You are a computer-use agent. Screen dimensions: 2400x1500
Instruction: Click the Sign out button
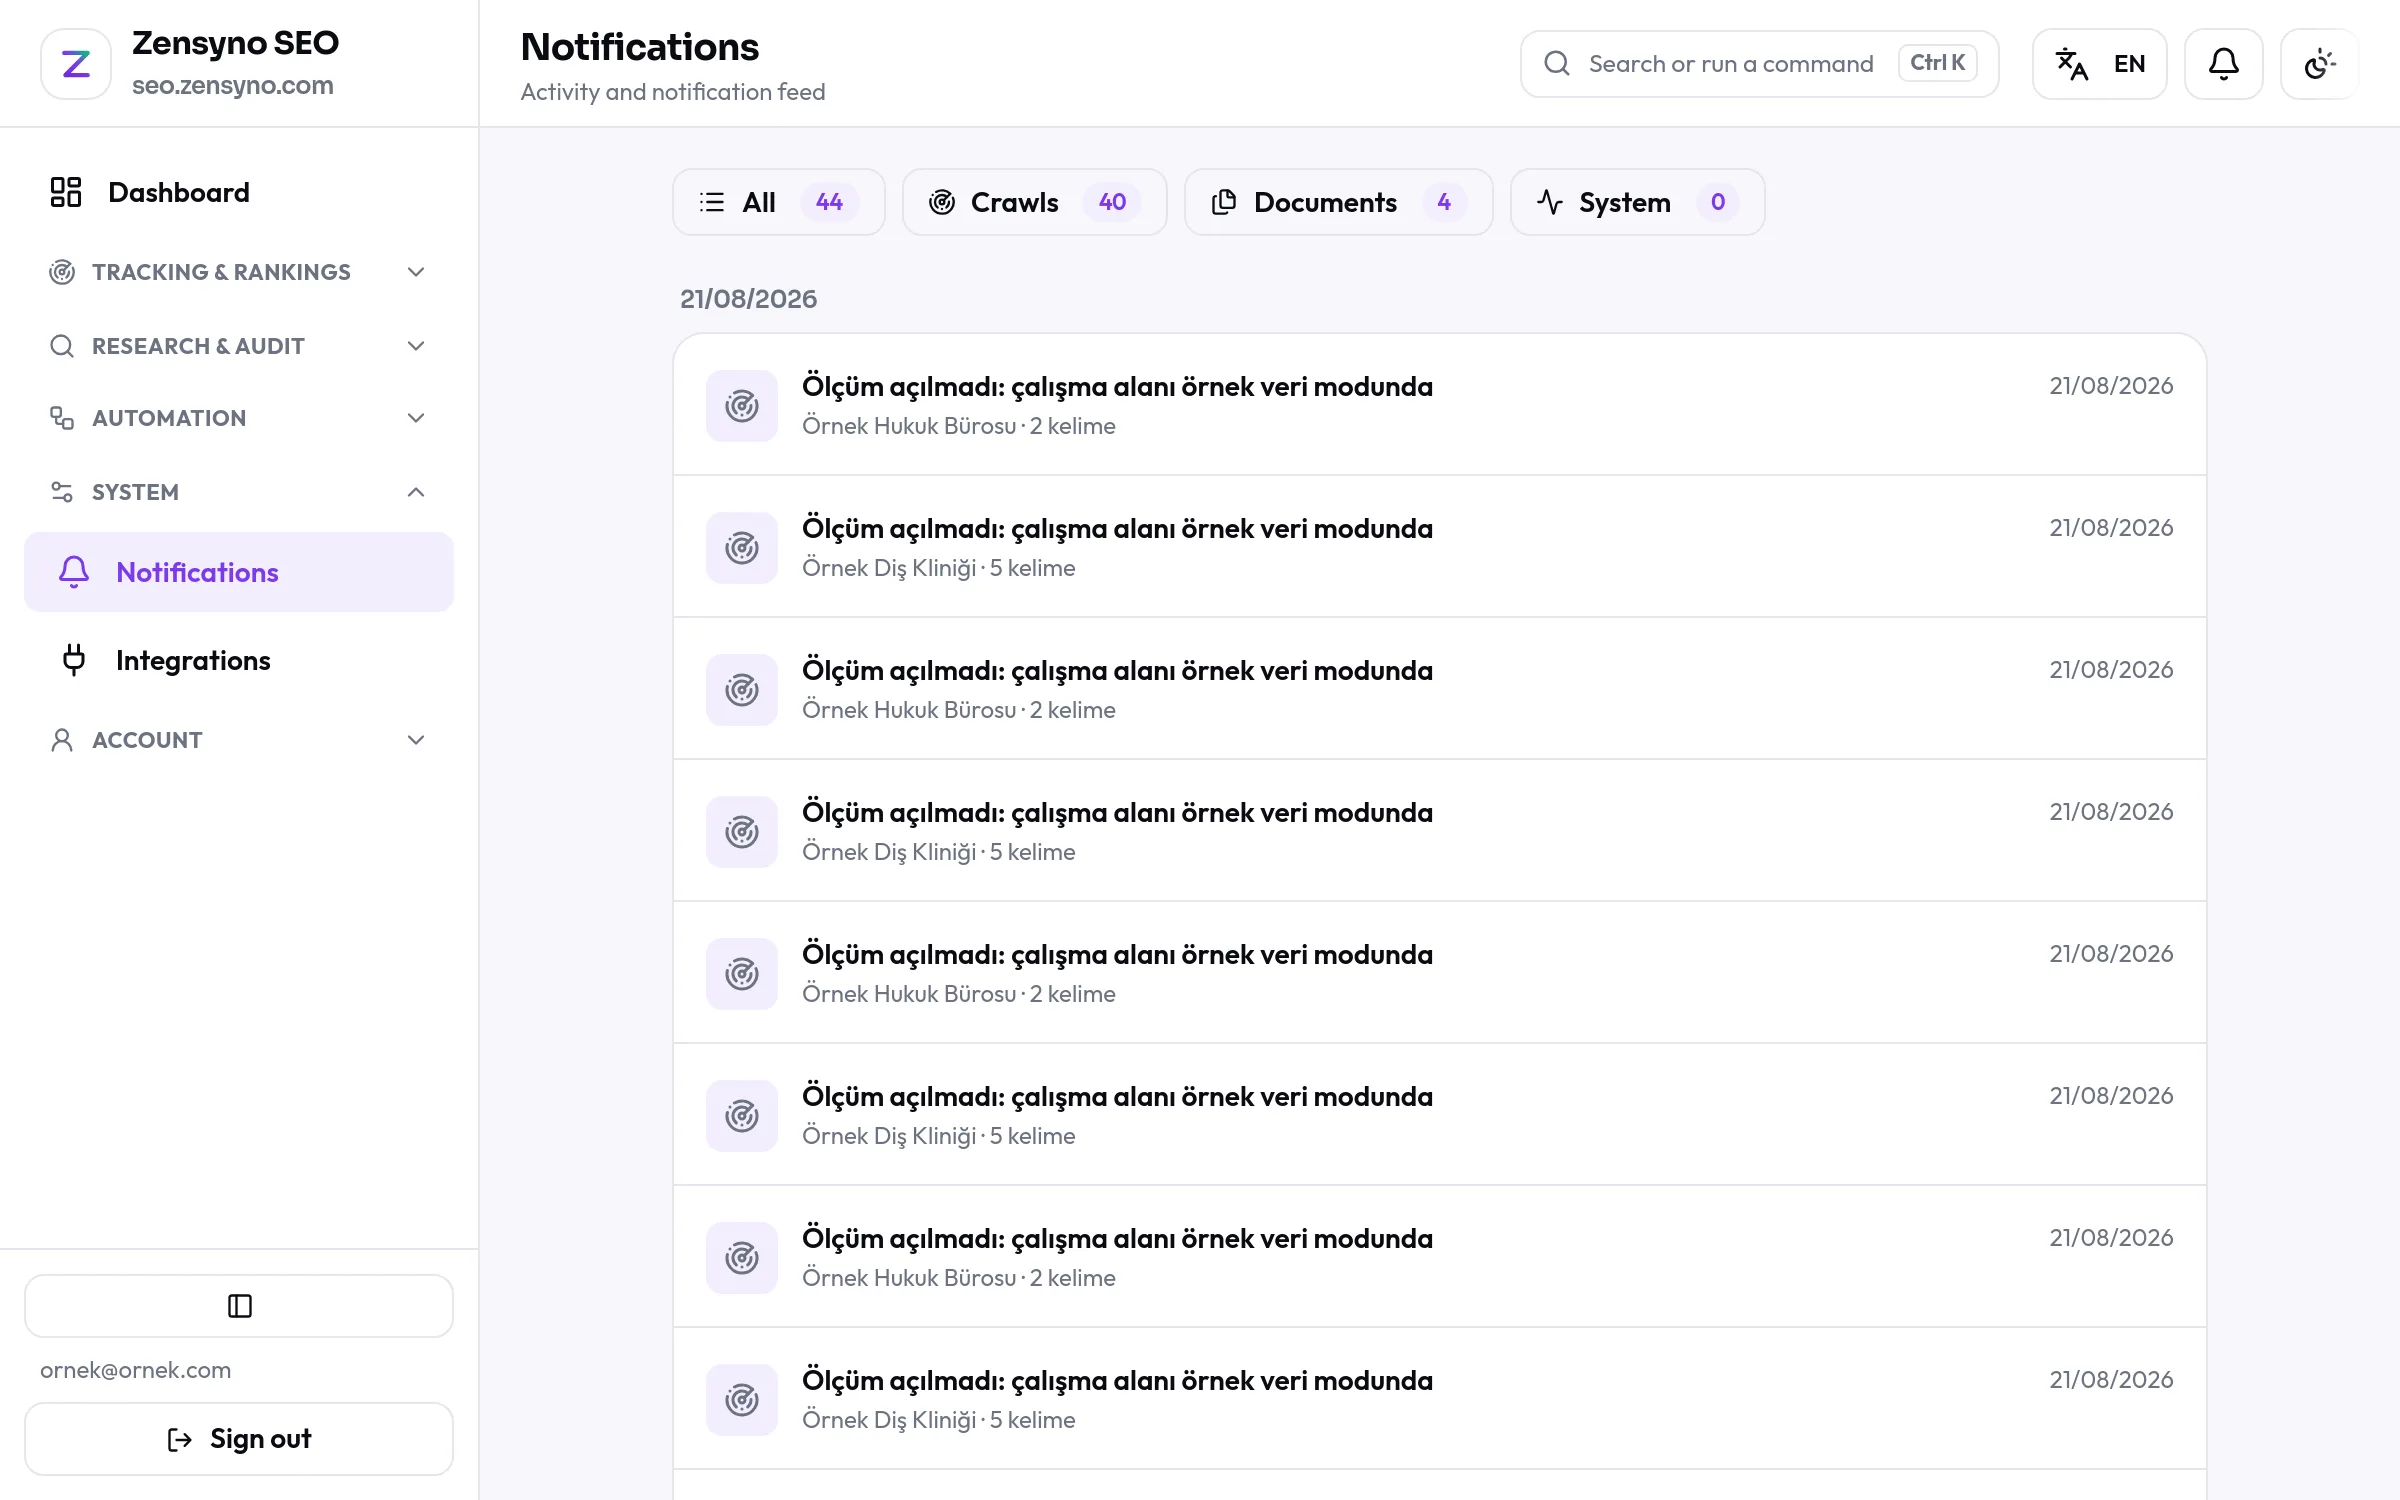pyautogui.click(x=239, y=1439)
